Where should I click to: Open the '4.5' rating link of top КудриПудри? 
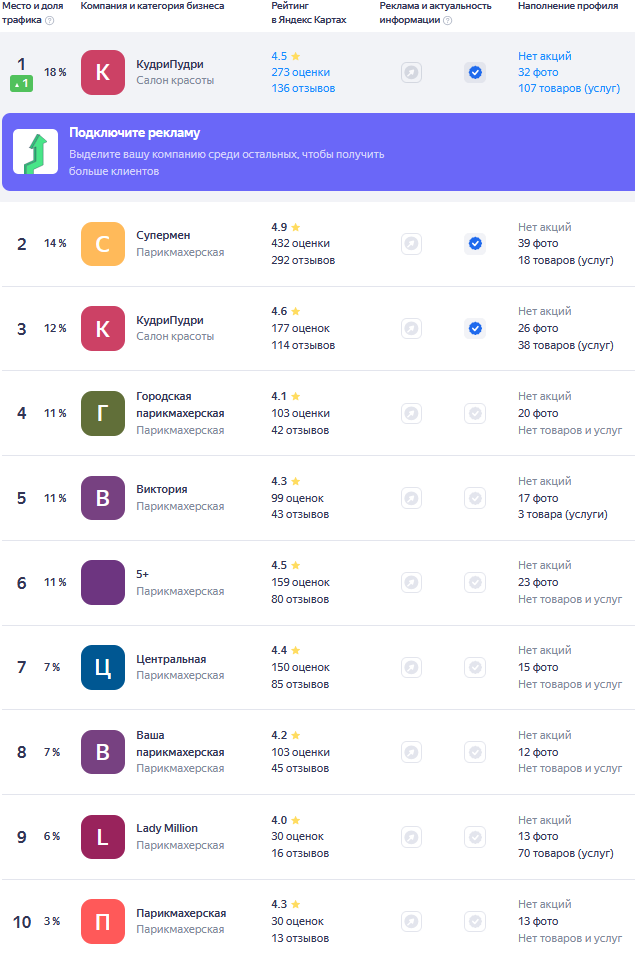(285, 56)
